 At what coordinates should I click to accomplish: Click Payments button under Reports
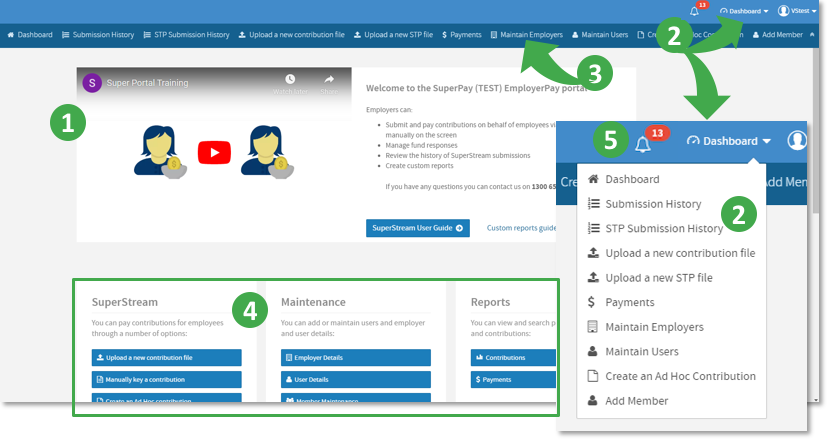513,380
